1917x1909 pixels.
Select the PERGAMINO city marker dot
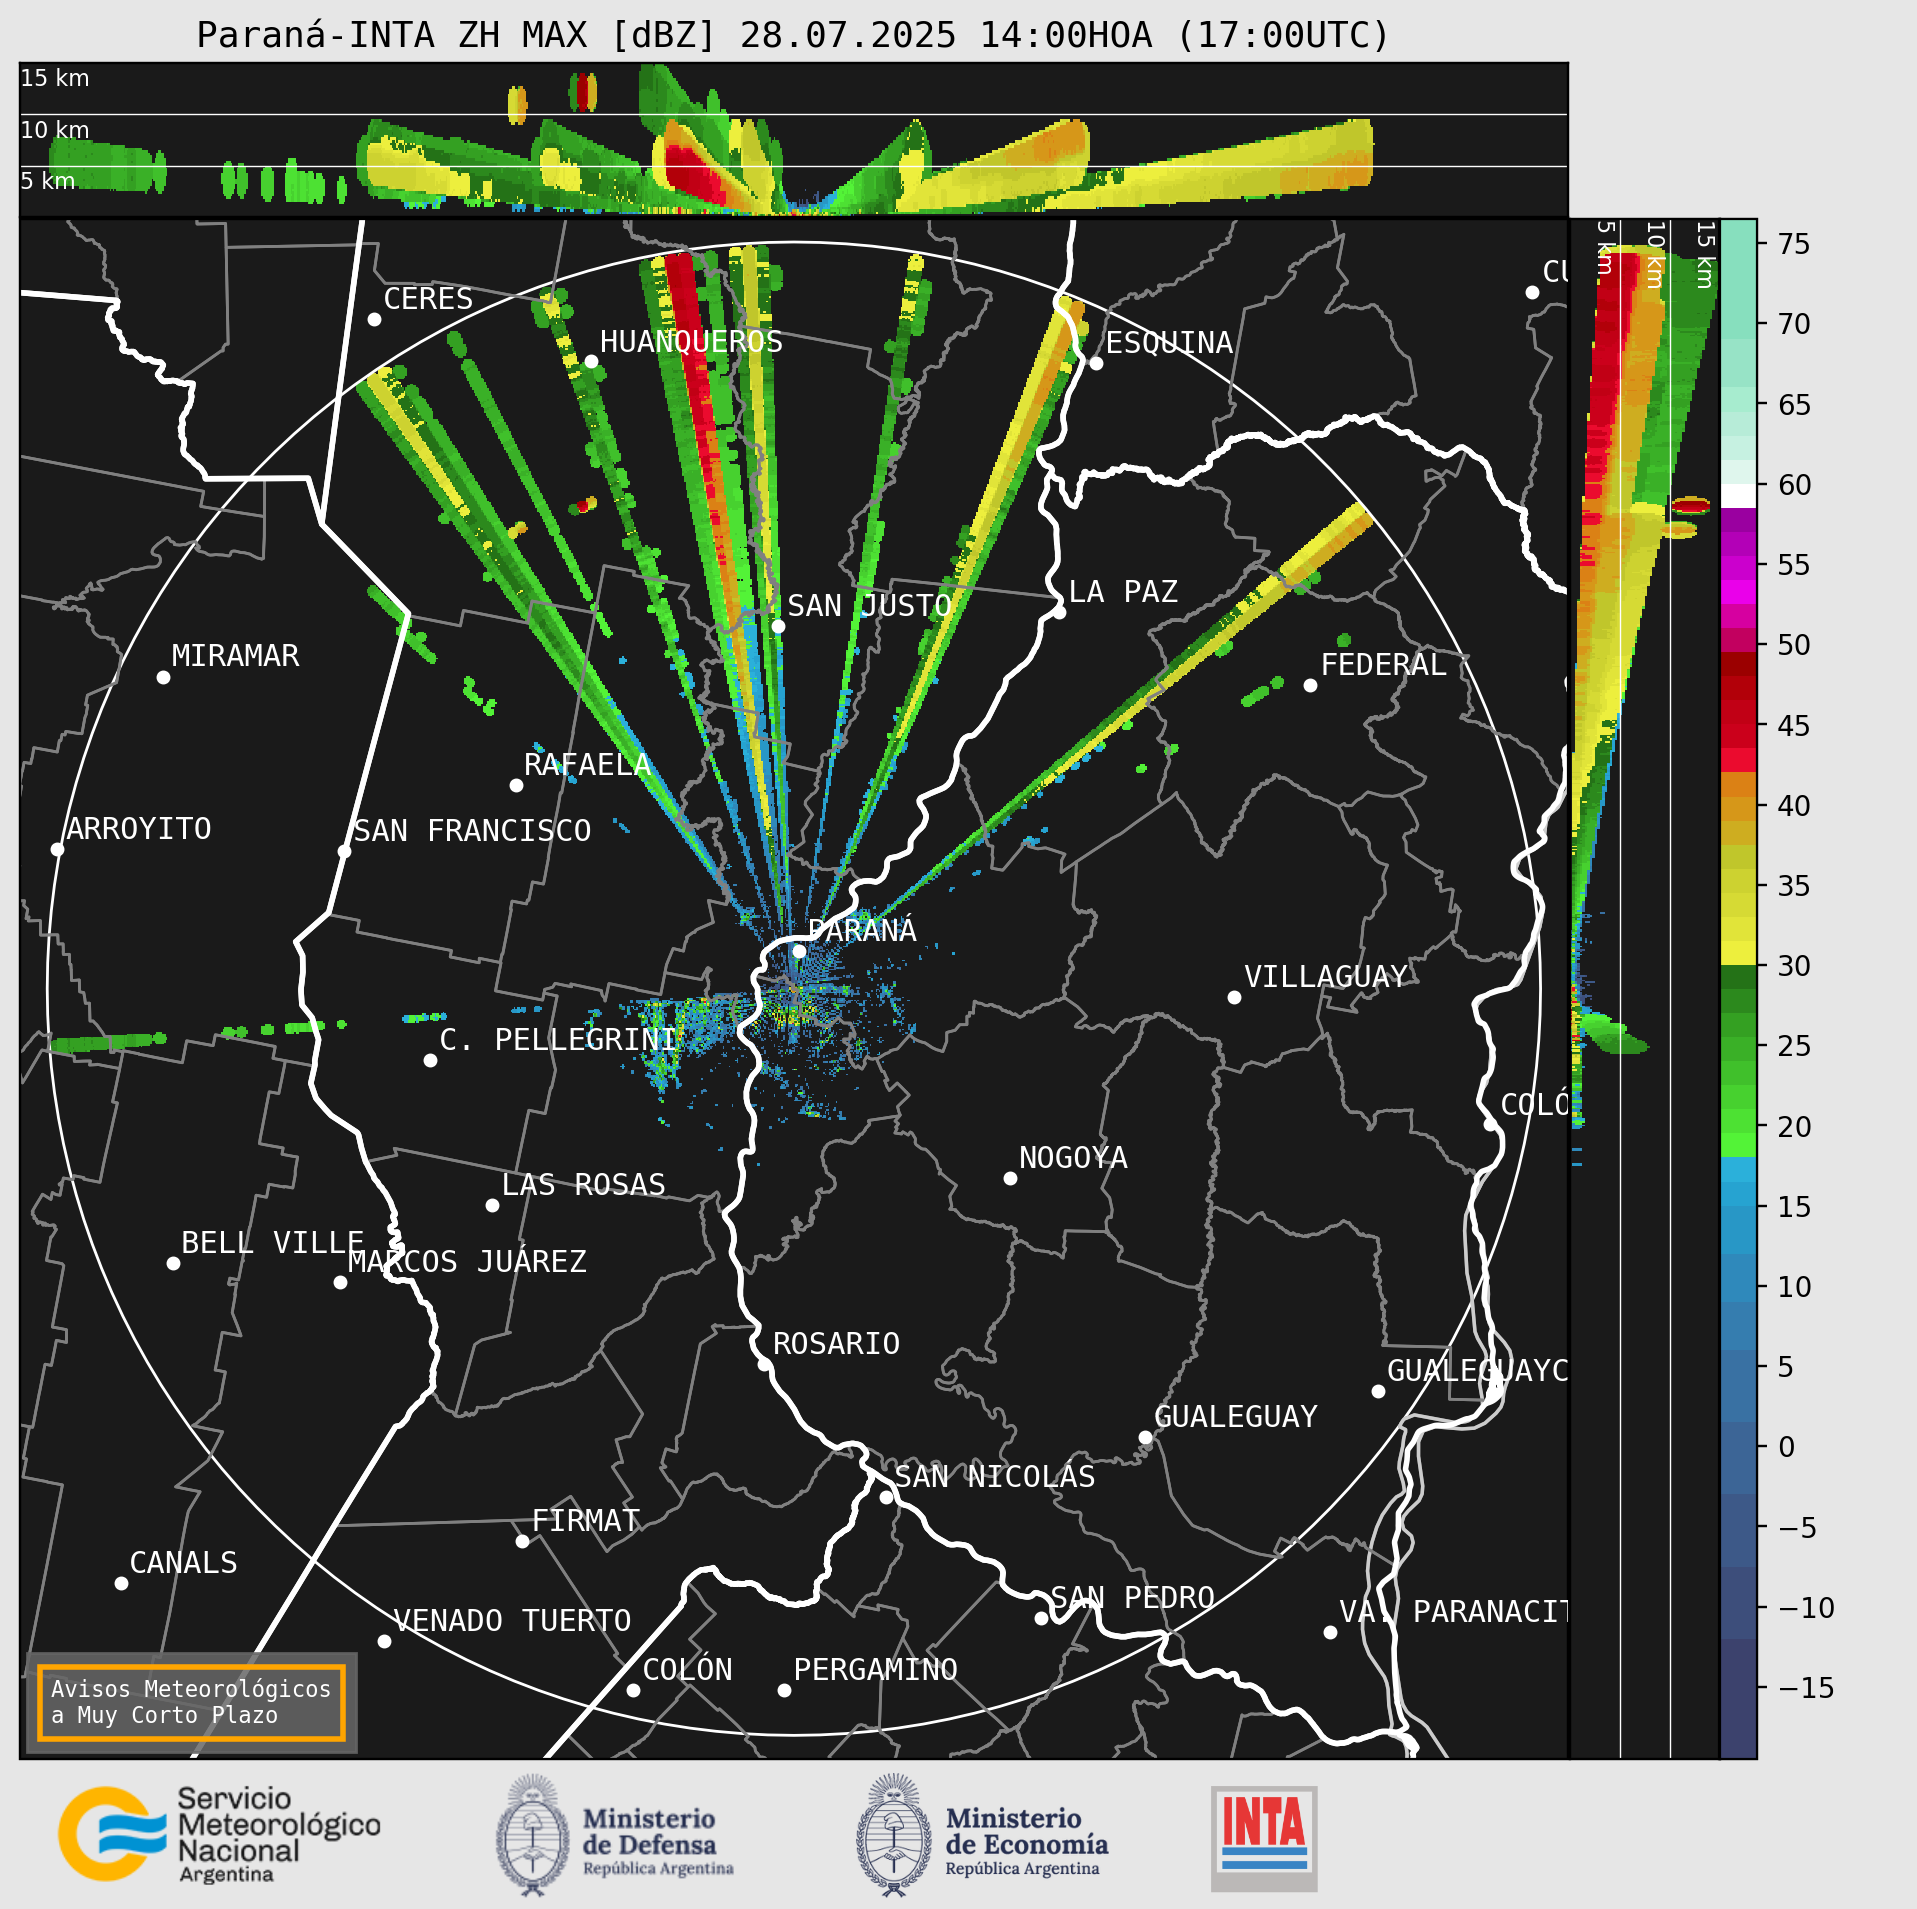tap(784, 1690)
